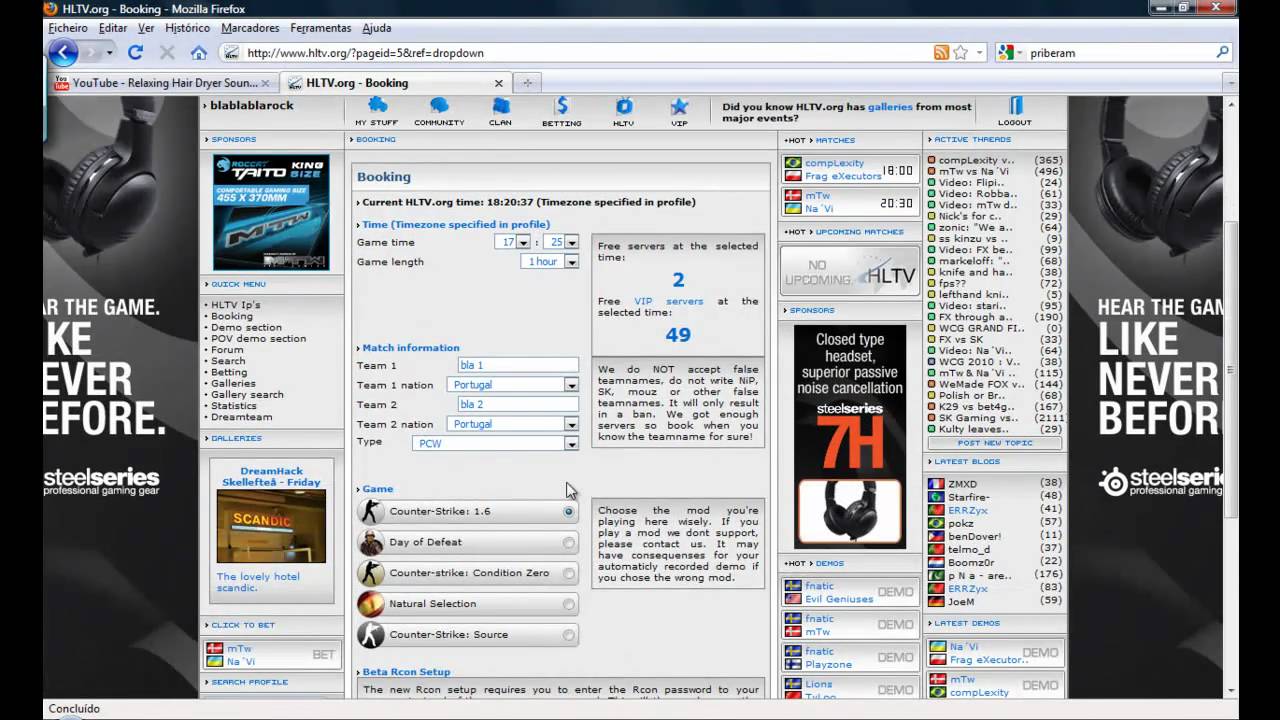Open the galleries link in header tip

coord(890,107)
